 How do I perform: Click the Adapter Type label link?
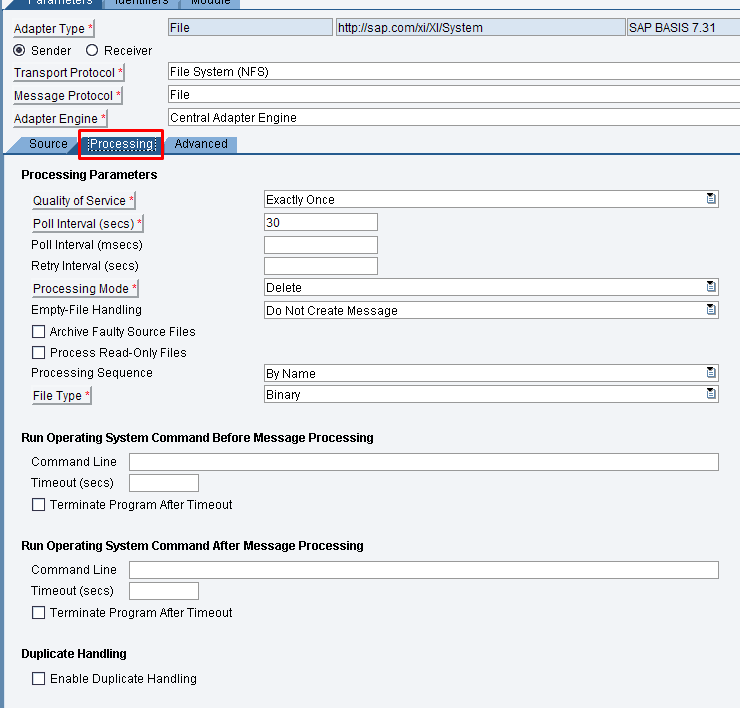coord(53,29)
